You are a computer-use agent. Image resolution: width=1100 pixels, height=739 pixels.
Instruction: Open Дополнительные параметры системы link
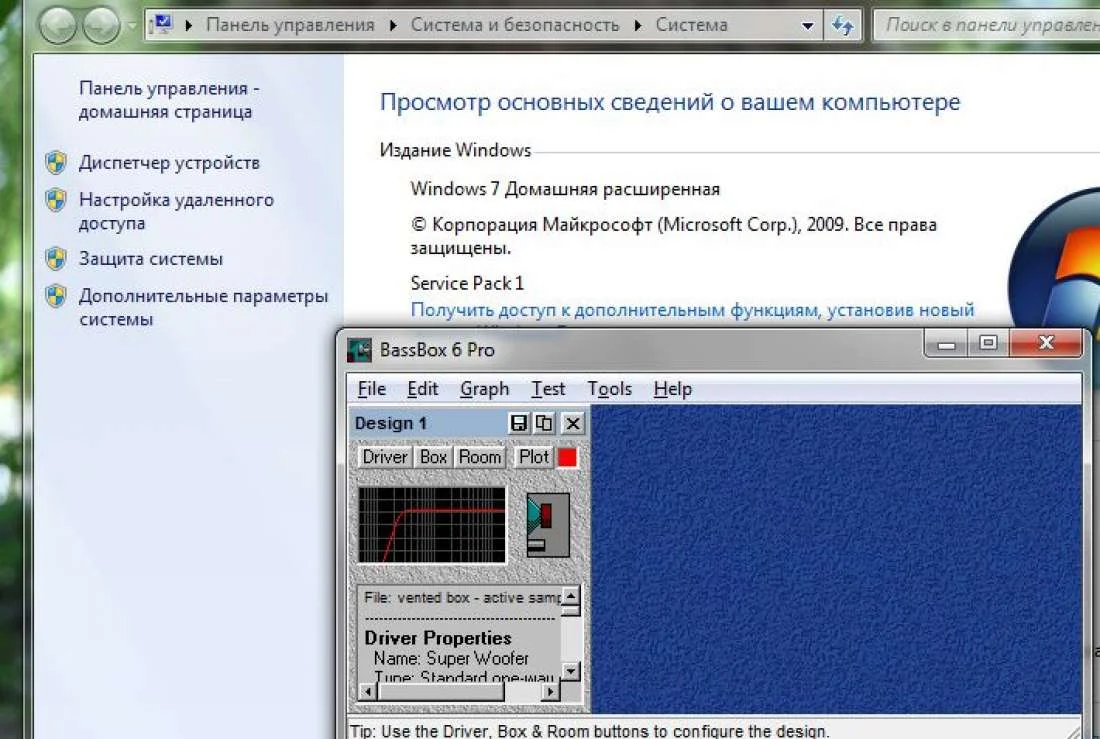click(203, 307)
